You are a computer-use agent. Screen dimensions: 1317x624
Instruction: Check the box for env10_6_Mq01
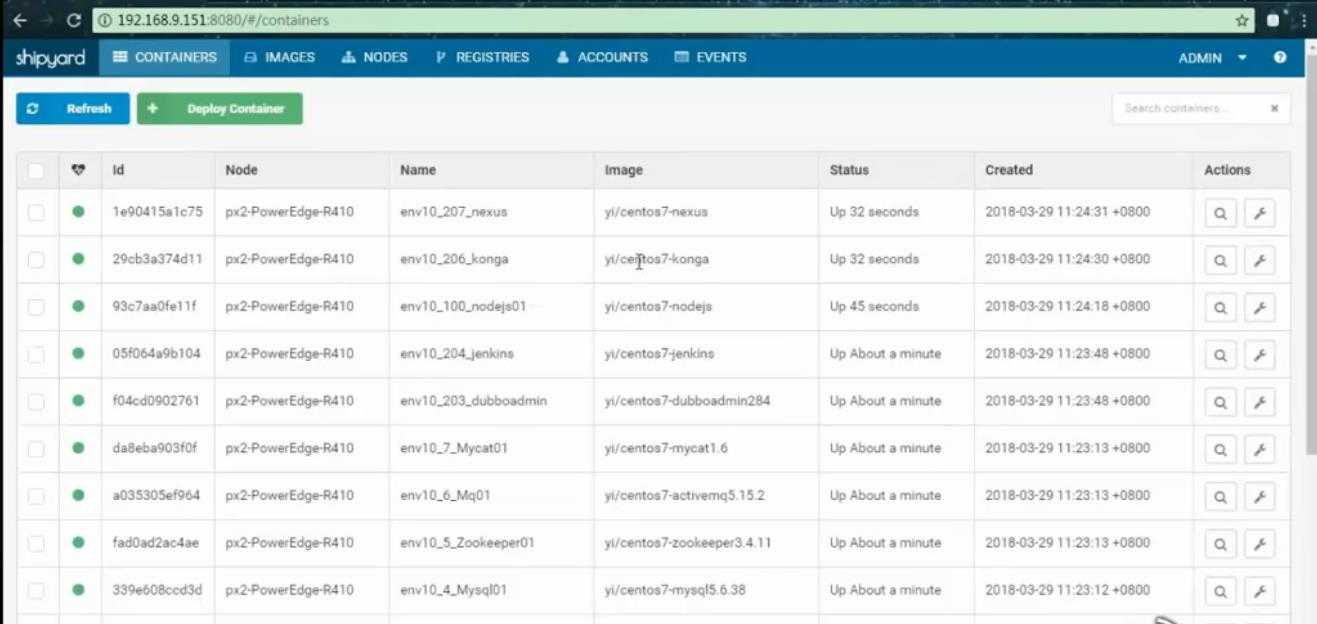pos(36,496)
